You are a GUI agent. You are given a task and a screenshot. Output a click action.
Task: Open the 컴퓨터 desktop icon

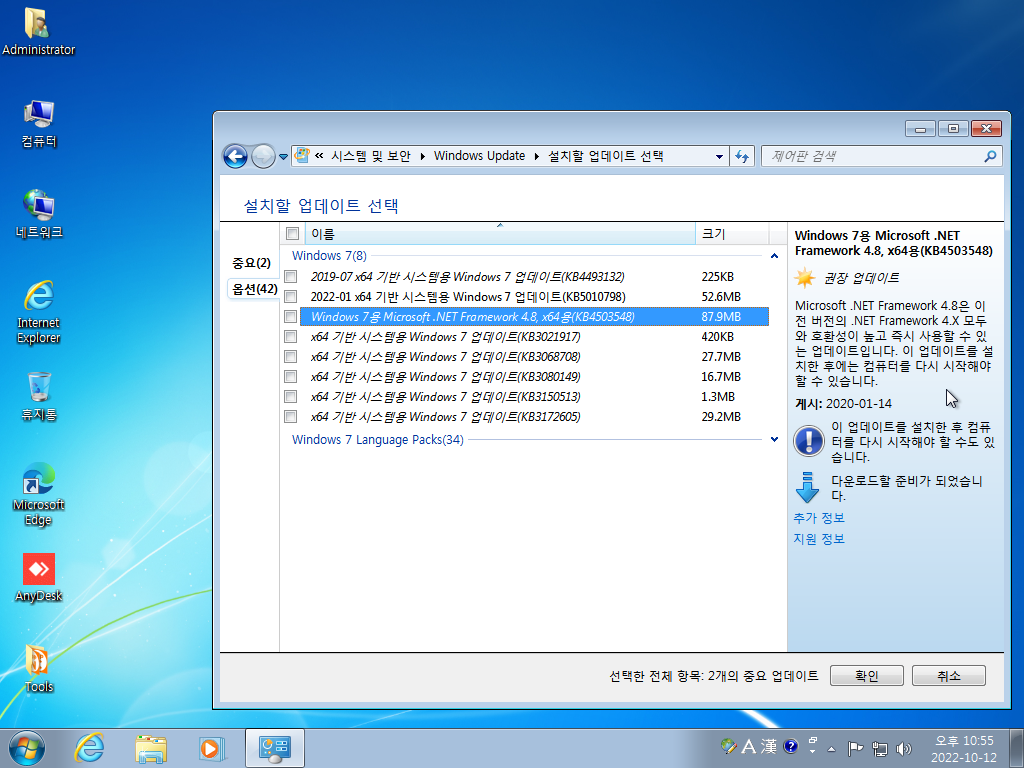(x=39, y=123)
